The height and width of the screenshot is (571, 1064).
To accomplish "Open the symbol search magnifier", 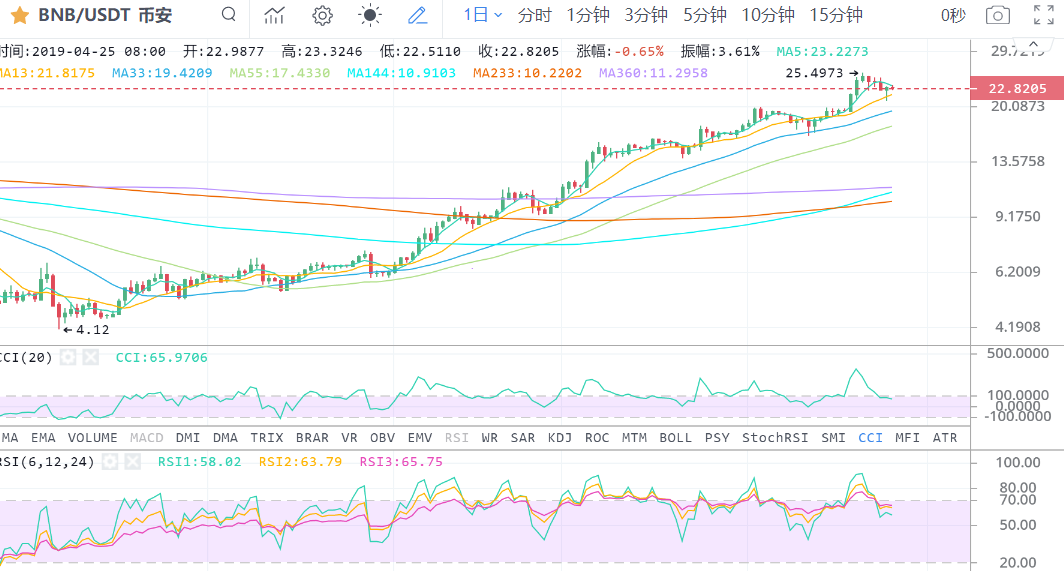I will (229, 15).
